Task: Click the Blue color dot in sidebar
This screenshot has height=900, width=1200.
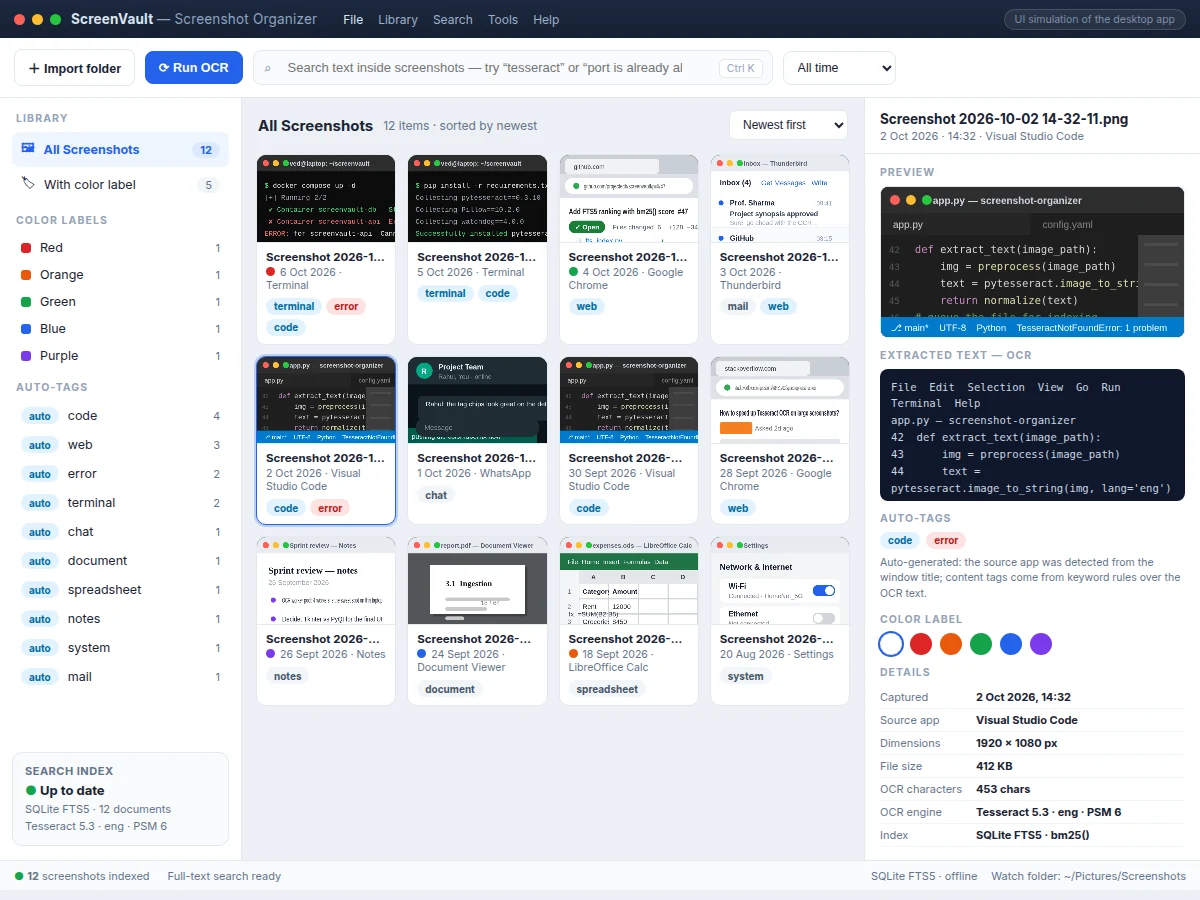Action: 26,329
